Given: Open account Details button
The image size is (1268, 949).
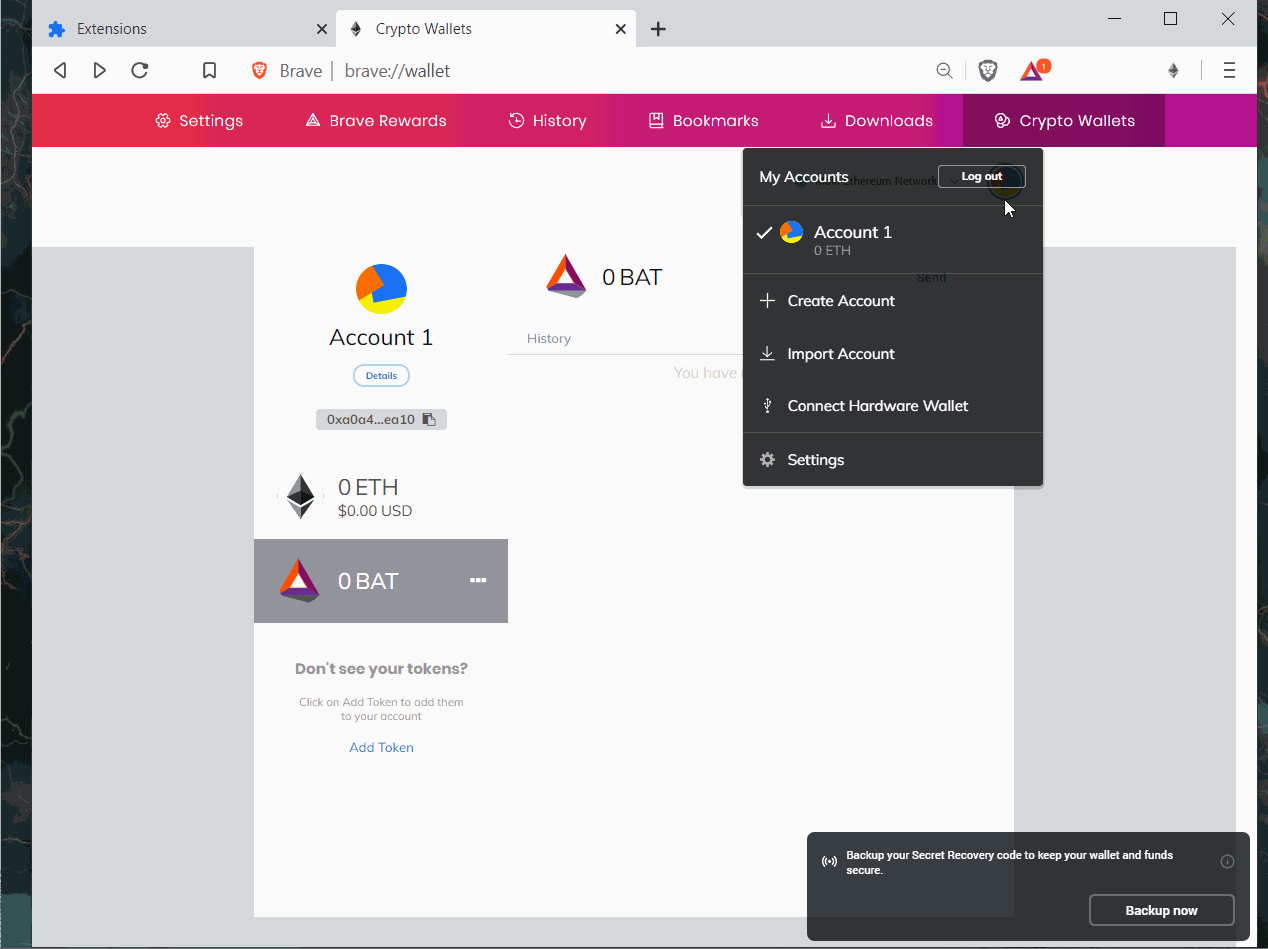Looking at the screenshot, I should pyautogui.click(x=381, y=376).
